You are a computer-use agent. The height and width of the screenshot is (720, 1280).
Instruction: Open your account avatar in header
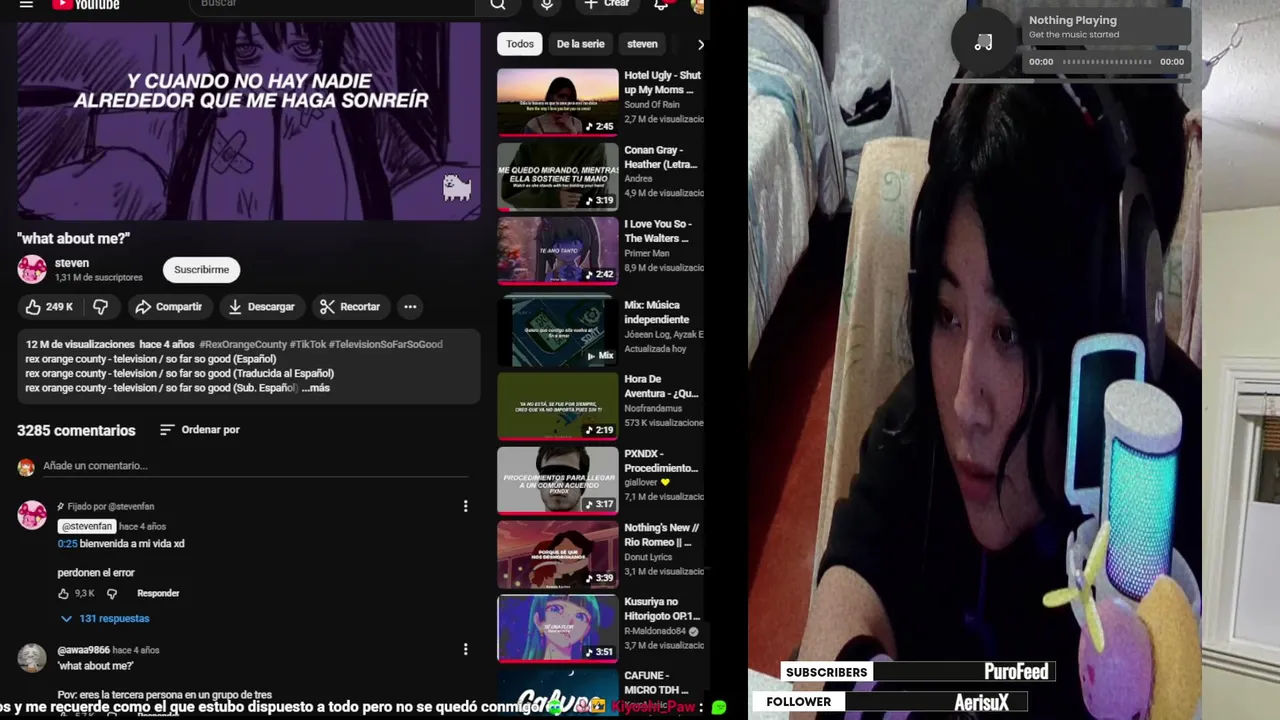(697, 6)
